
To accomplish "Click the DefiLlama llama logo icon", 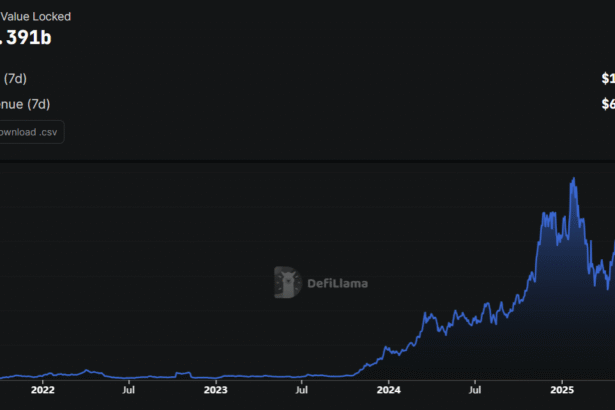I will point(289,283).
